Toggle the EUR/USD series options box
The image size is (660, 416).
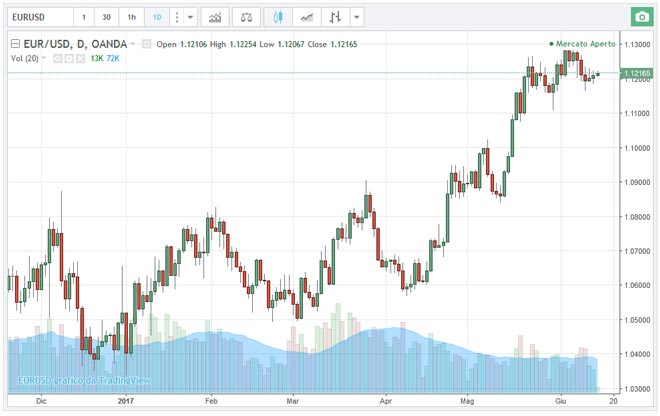[x=147, y=44]
